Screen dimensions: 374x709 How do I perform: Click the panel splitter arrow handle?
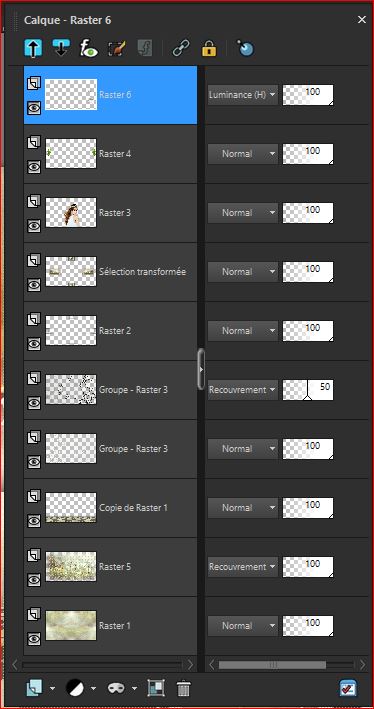pos(201,369)
